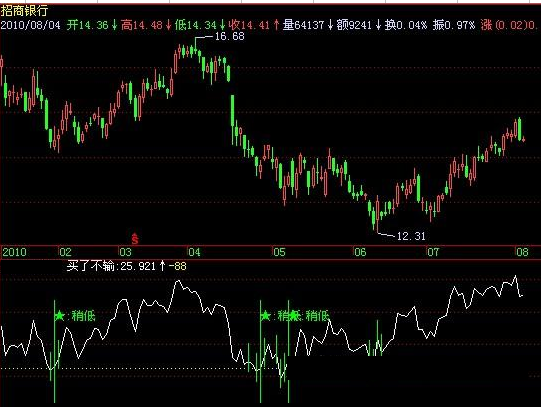Click the turnover amount 额9241

[x=354, y=25]
